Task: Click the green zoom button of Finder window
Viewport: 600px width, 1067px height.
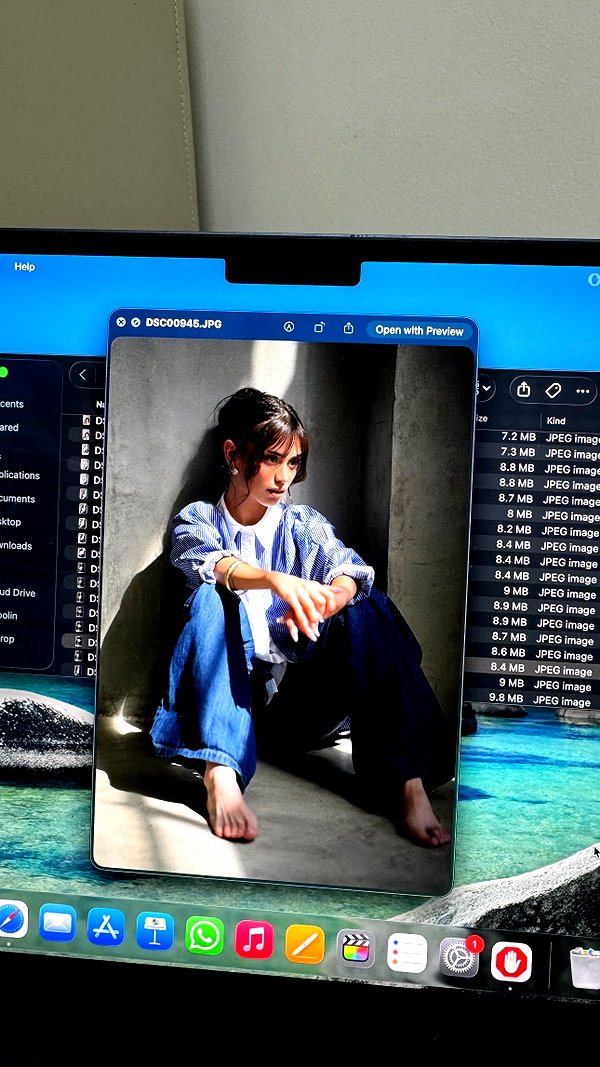Action: pyautogui.click(x=3, y=372)
